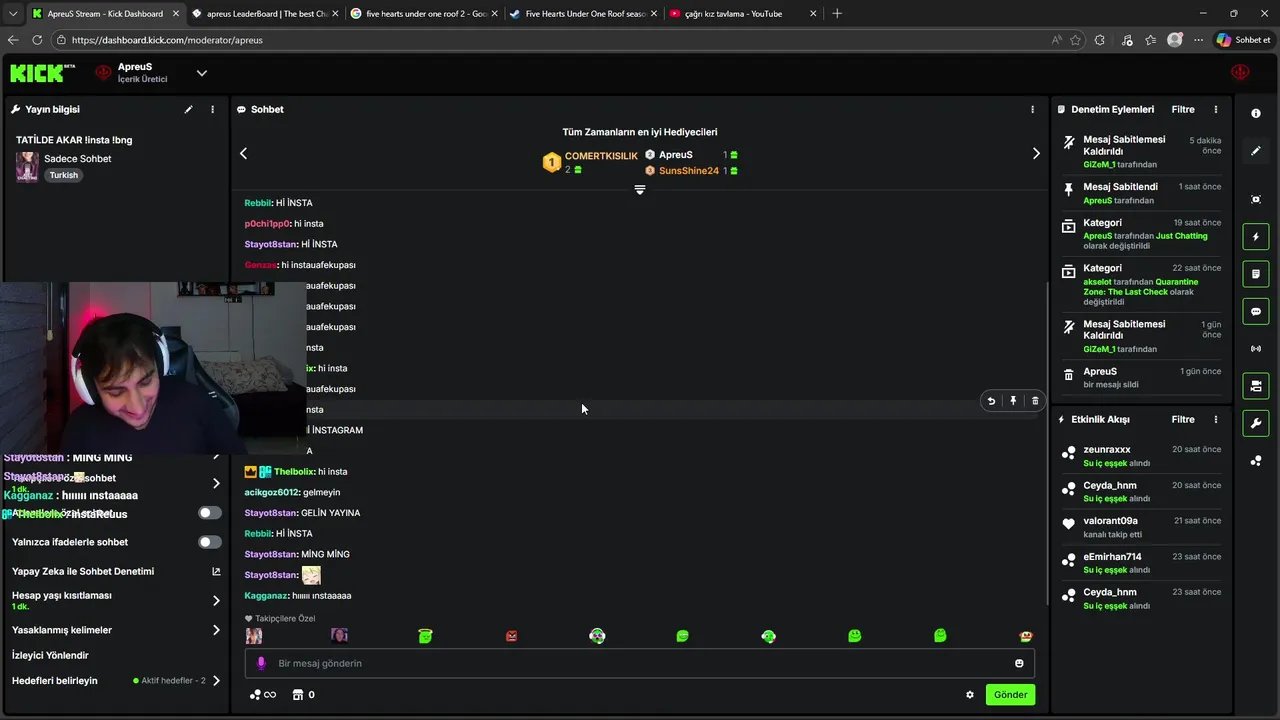Image resolution: width=1280 pixels, height=720 pixels.
Task: Click the shop icon with 0
Action: 303,695
